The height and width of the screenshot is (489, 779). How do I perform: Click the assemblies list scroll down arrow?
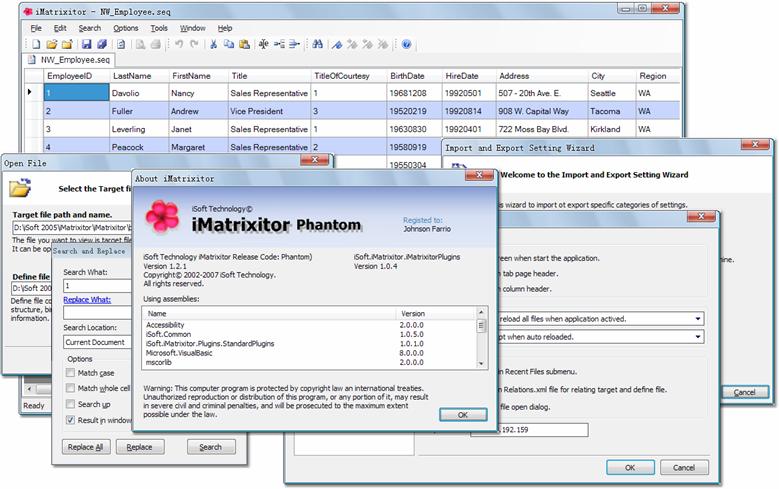(x=480, y=364)
